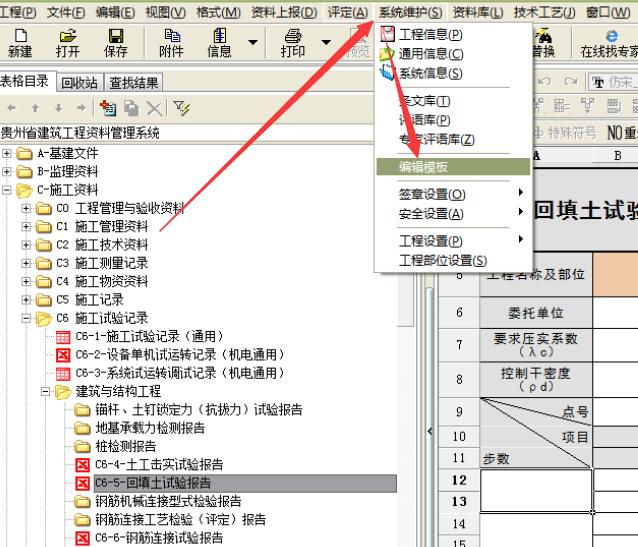
Task: Switch to the 回收站 tab
Action: (80, 83)
